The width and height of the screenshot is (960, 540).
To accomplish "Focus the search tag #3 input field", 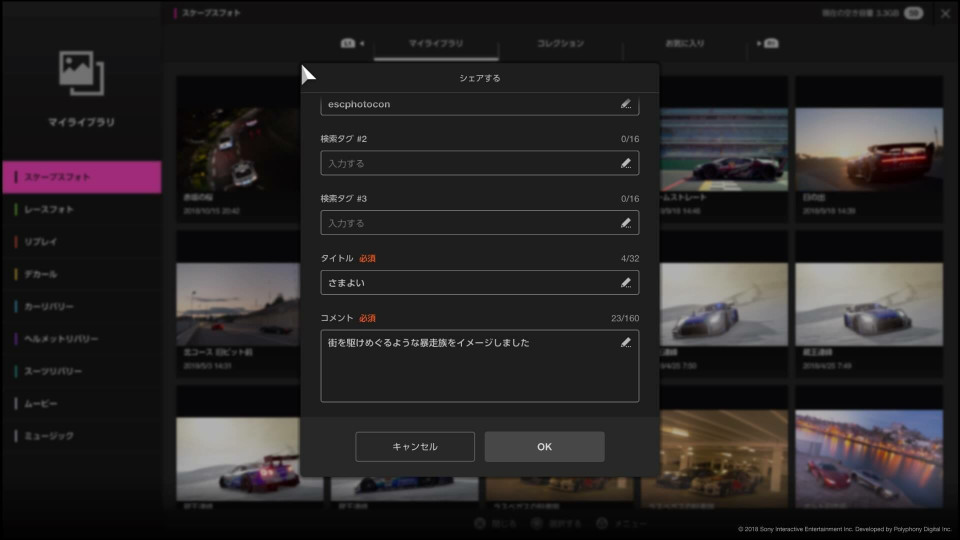I will (x=479, y=223).
